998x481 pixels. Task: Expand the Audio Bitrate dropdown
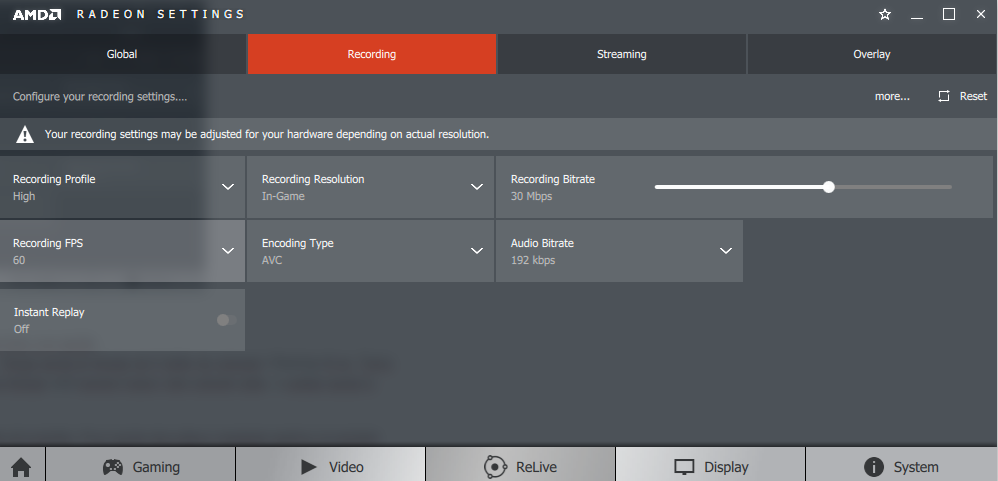point(726,251)
